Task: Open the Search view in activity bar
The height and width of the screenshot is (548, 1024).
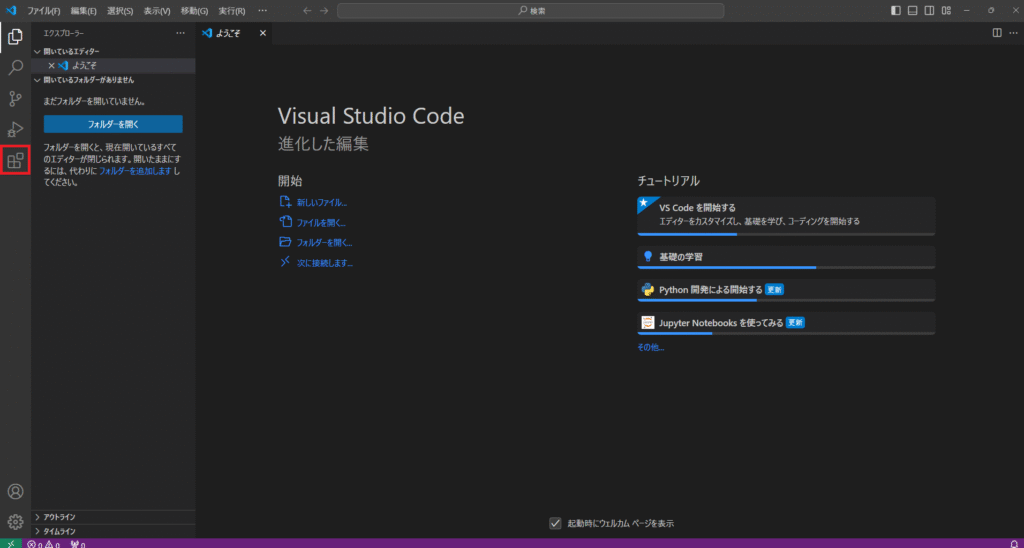Action: point(15,68)
